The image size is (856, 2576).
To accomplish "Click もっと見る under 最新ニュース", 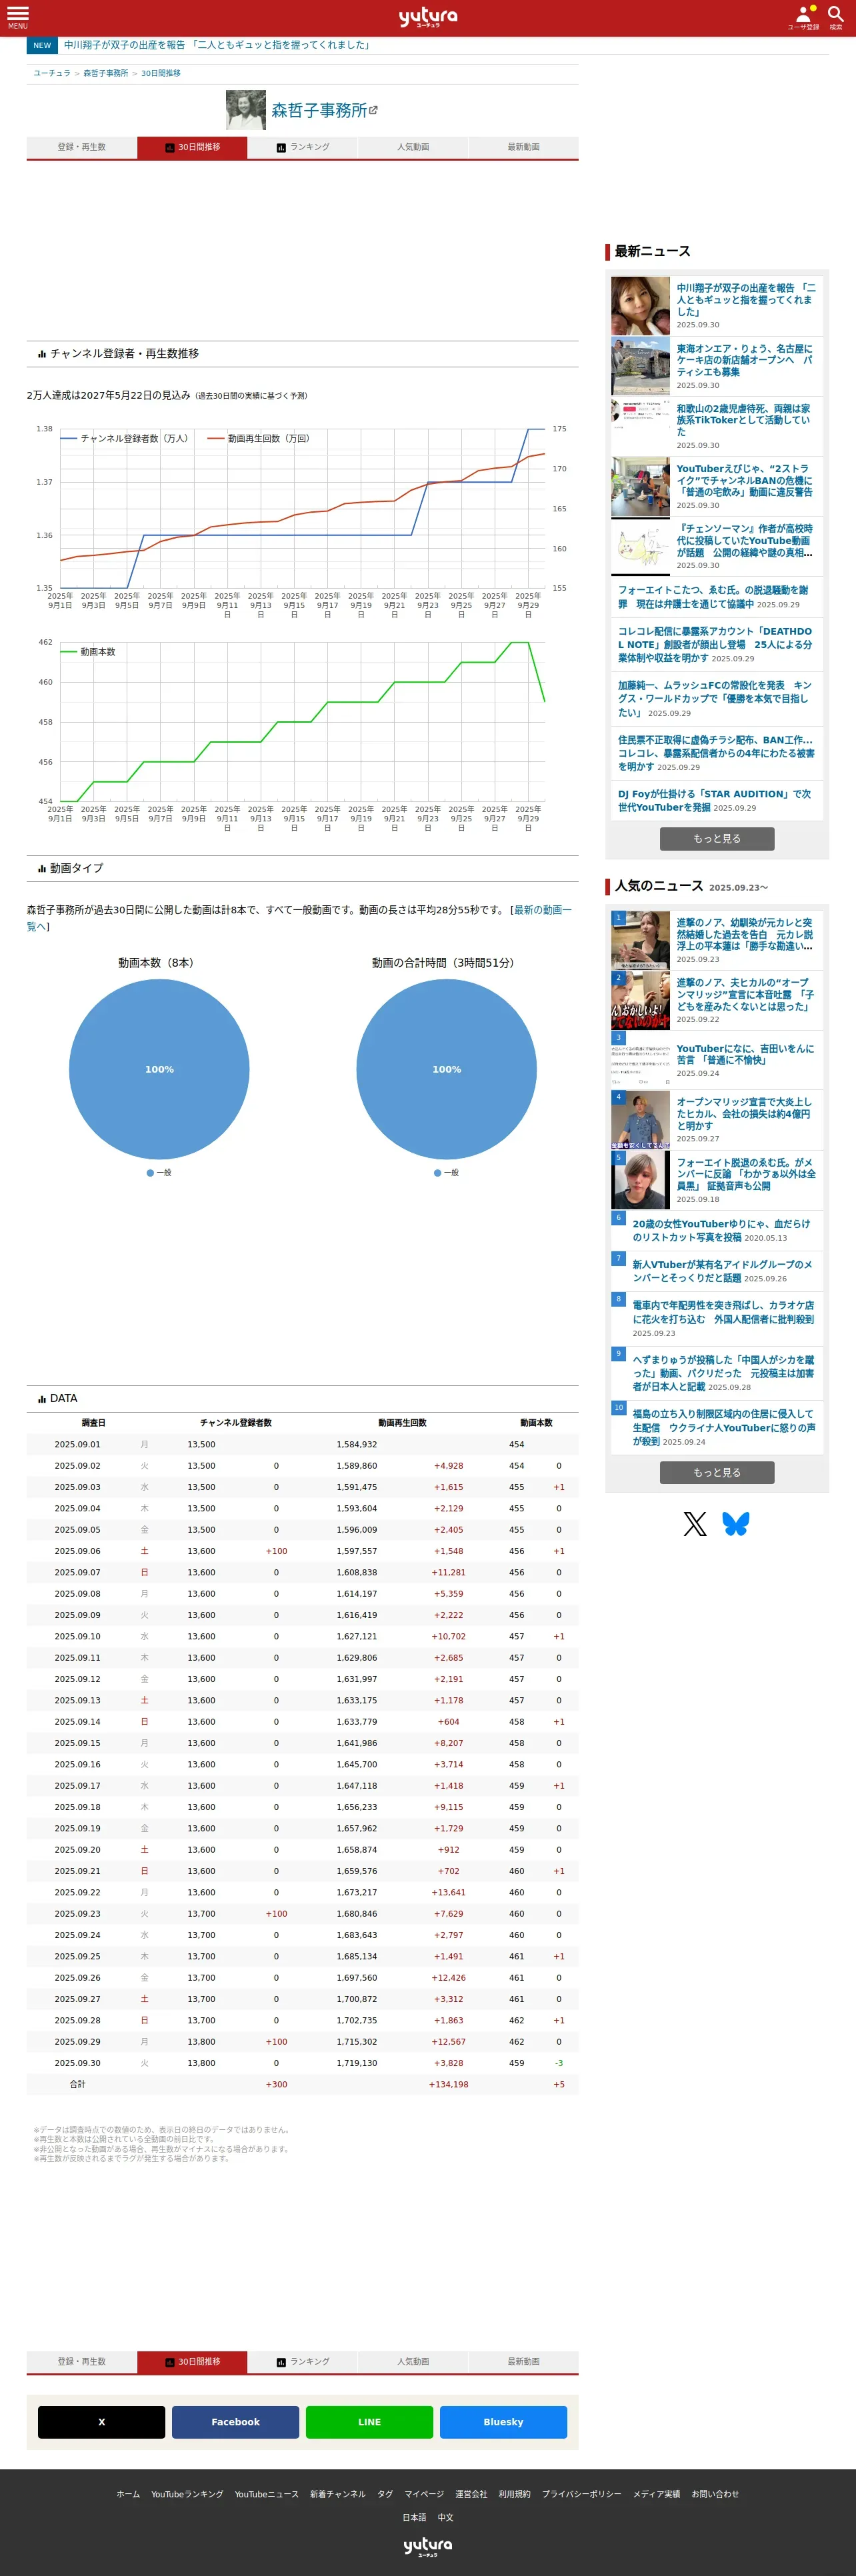I will tap(717, 838).
